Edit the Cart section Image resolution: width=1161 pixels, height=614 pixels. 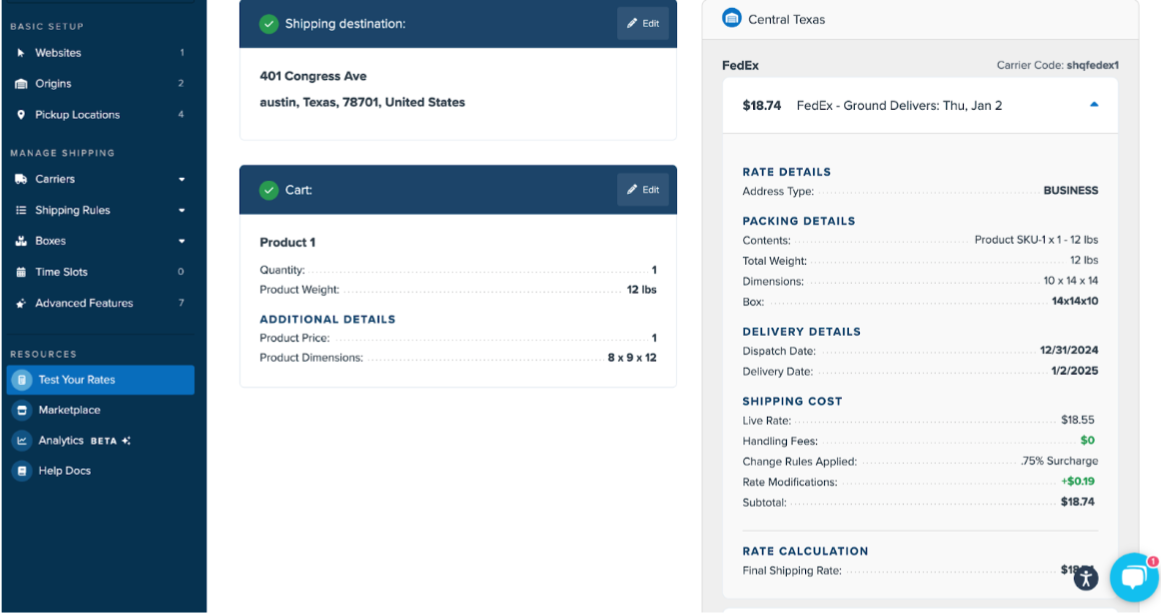point(643,190)
